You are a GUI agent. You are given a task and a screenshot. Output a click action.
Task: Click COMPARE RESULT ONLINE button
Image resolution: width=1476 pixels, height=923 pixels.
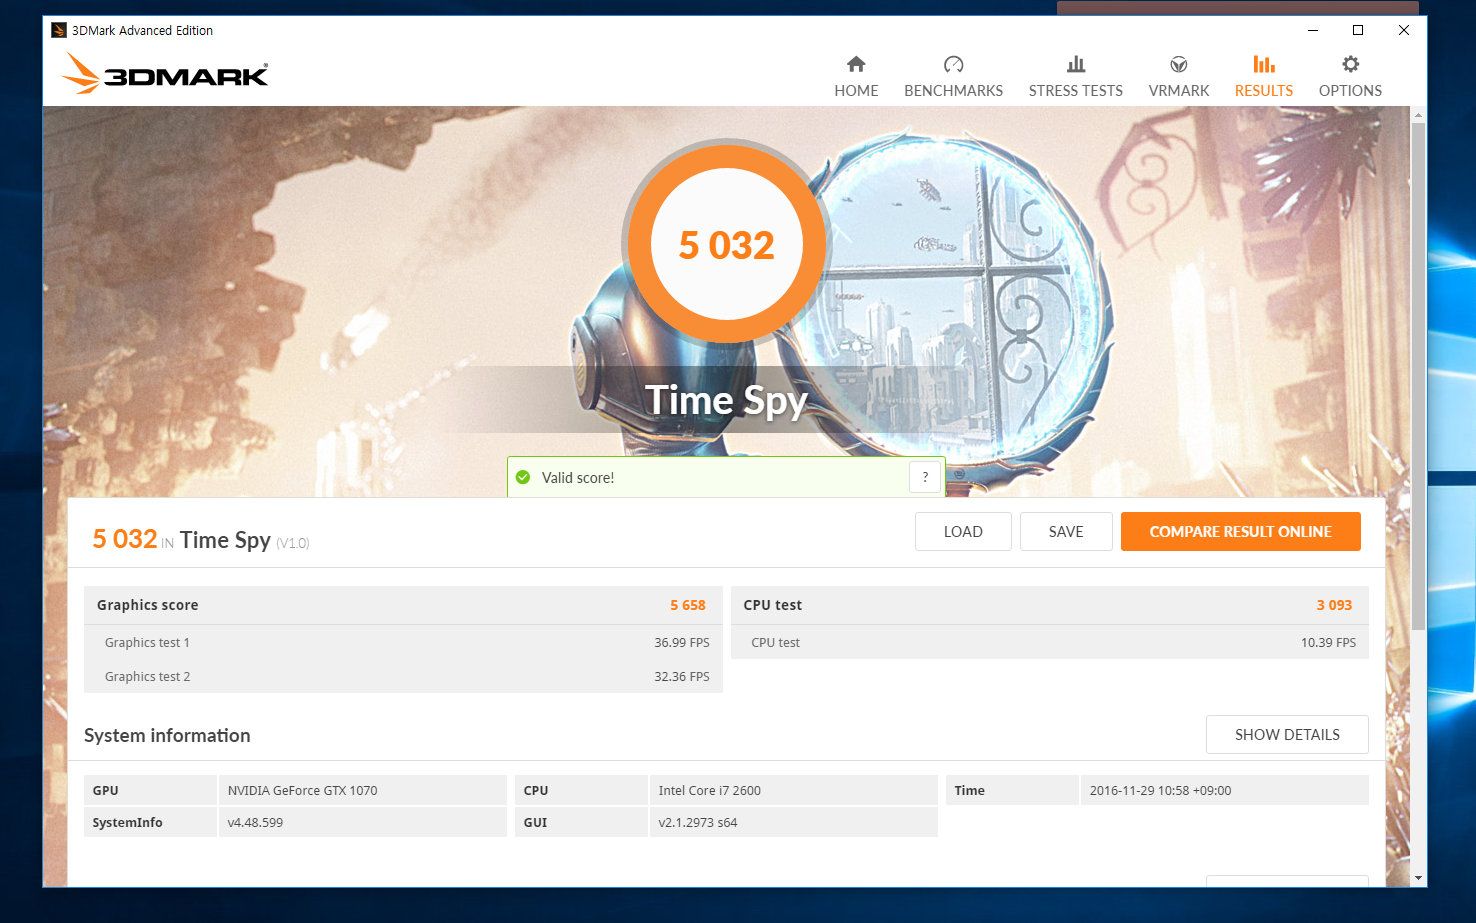point(1240,532)
